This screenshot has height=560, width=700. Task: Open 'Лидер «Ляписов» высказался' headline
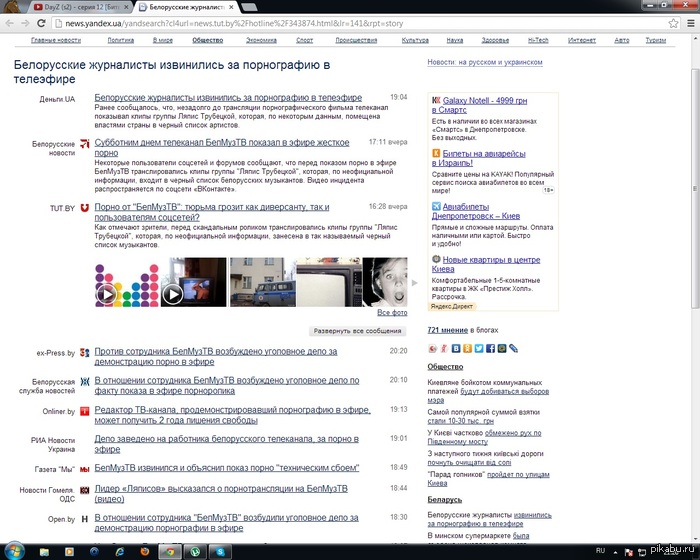pos(221,493)
